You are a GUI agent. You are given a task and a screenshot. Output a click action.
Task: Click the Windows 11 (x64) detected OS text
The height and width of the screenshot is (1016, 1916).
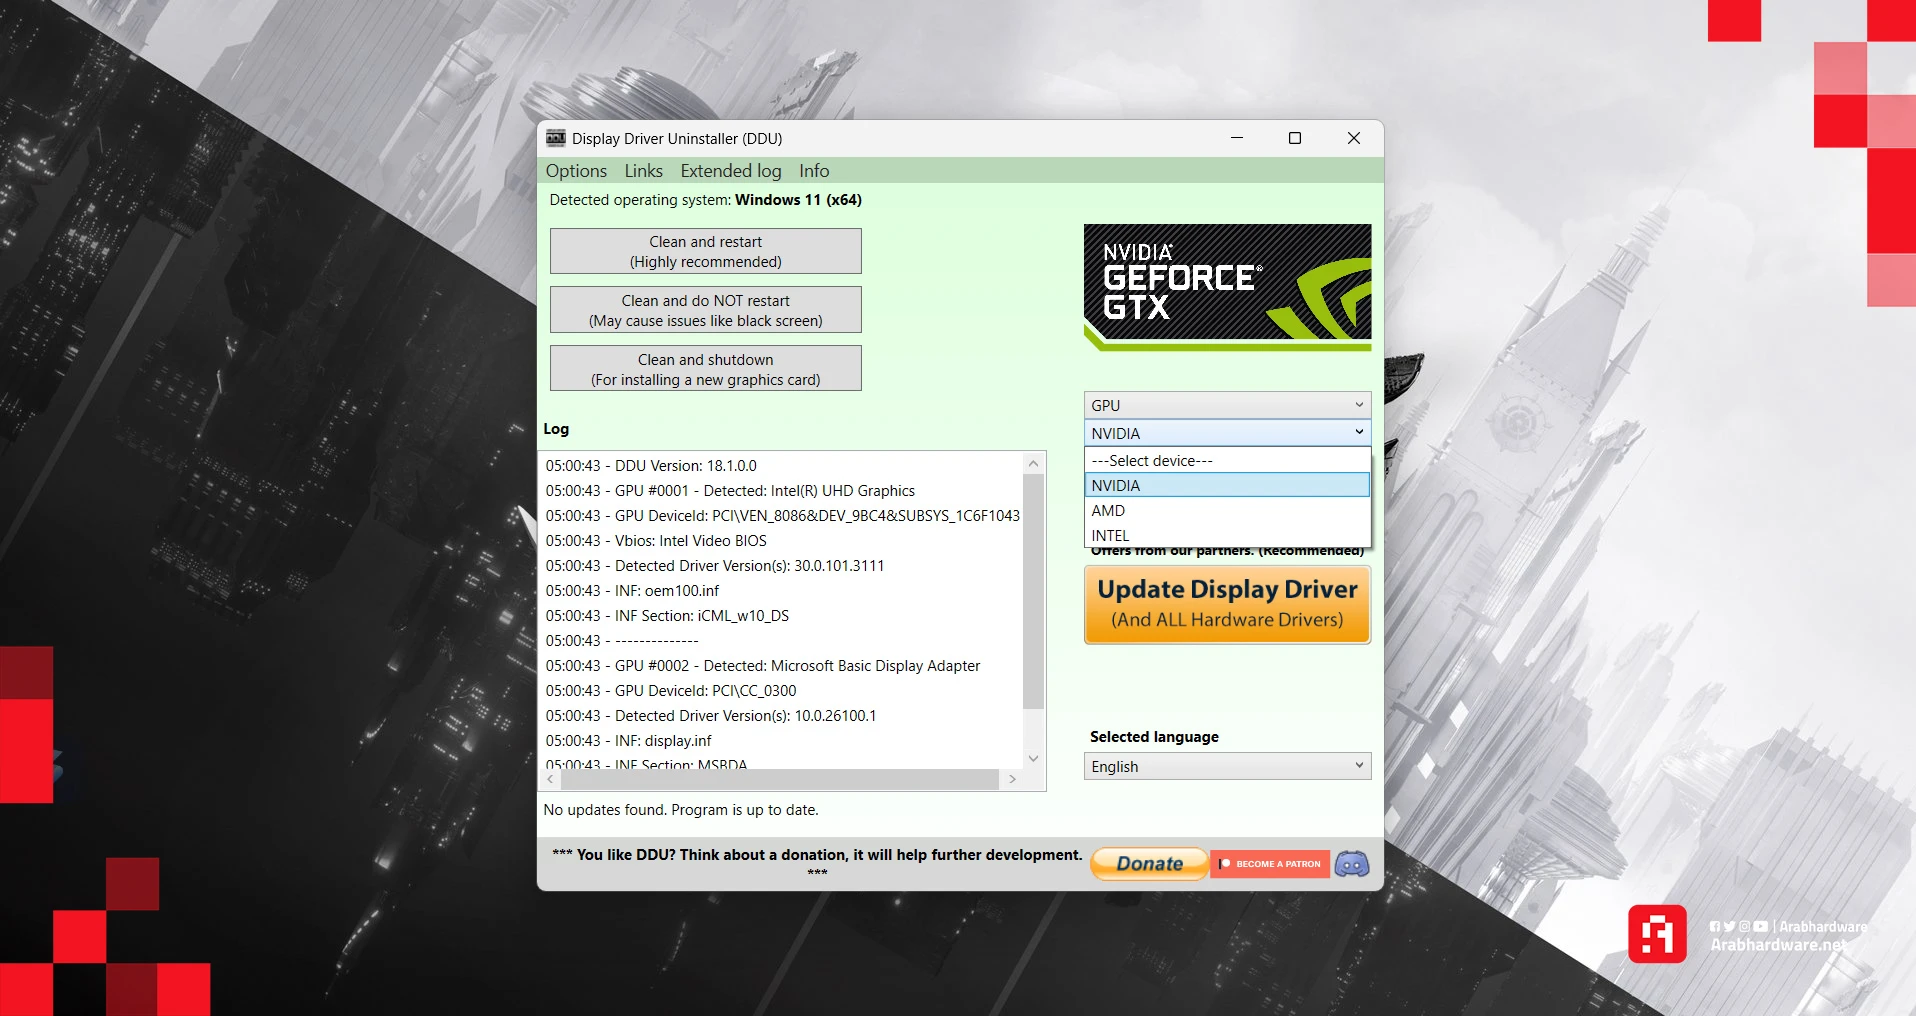[x=798, y=200]
